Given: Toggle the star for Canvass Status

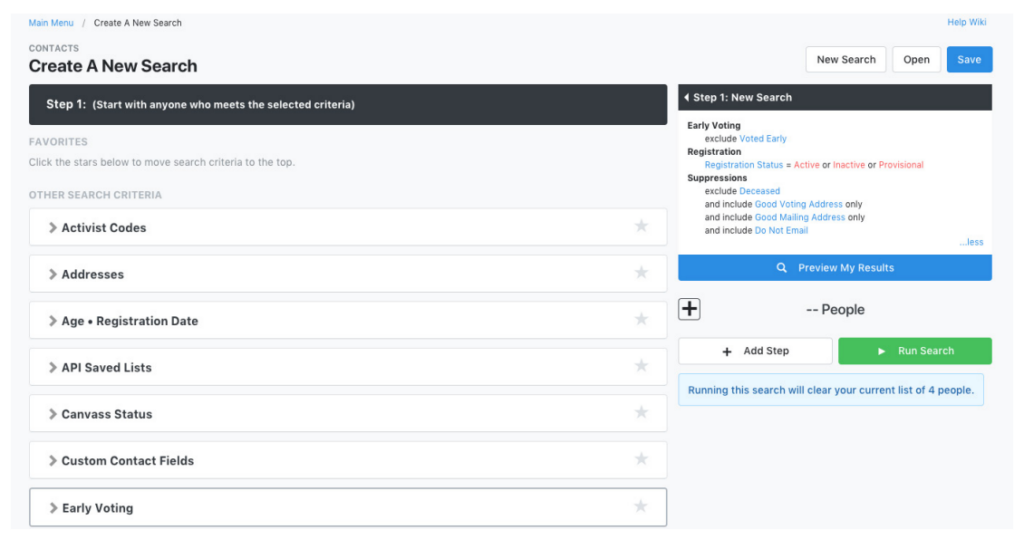Looking at the screenshot, I should coord(641,413).
